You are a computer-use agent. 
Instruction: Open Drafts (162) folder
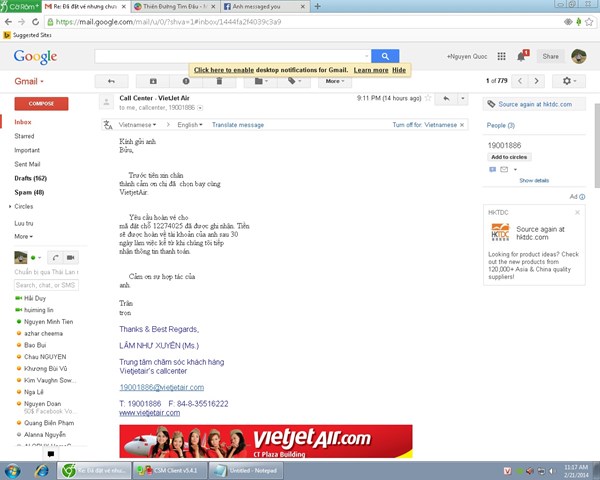(x=31, y=178)
